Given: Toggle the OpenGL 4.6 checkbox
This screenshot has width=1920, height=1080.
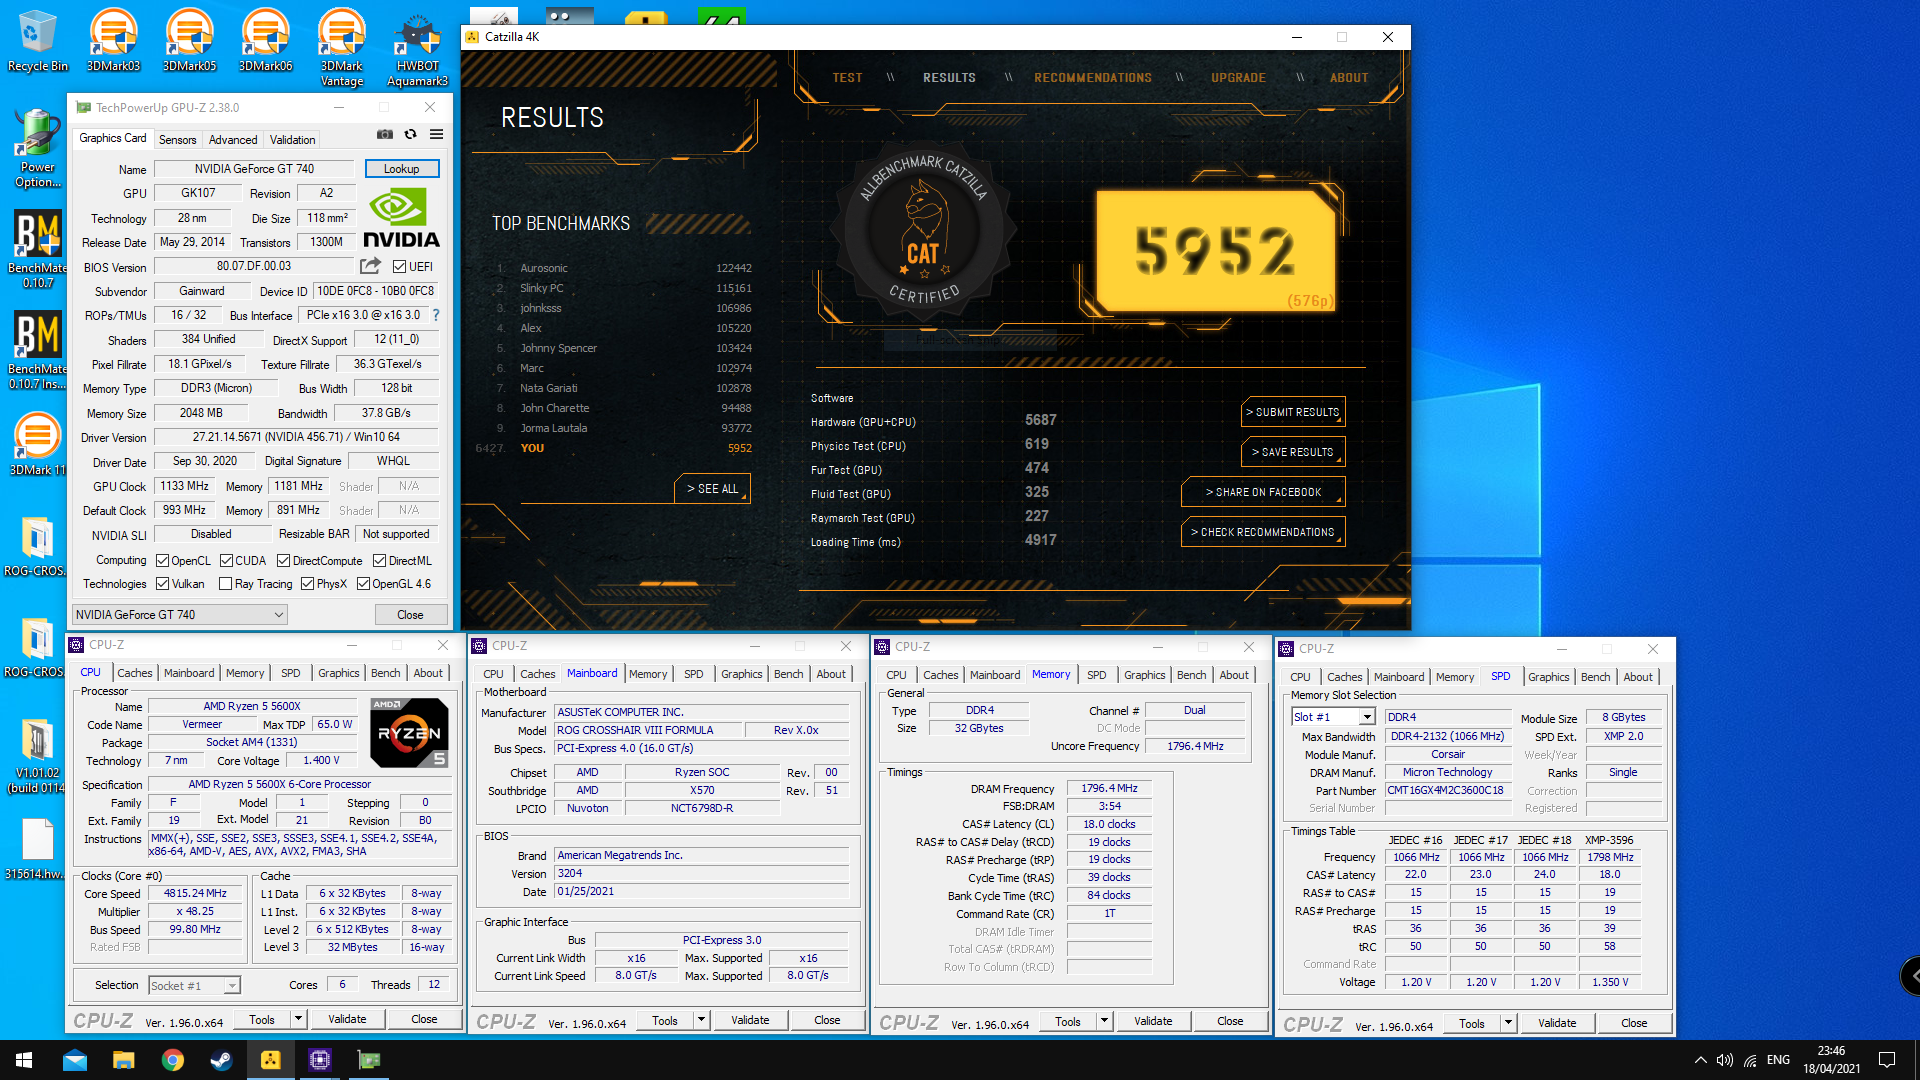Looking at the screenshot, I should pos(363,584).
